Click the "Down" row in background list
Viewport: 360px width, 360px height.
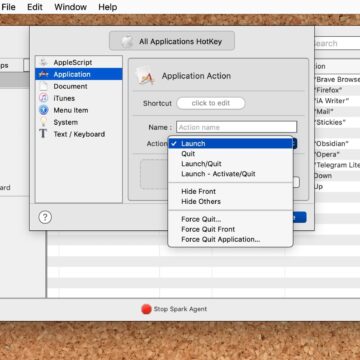(337, 176)
